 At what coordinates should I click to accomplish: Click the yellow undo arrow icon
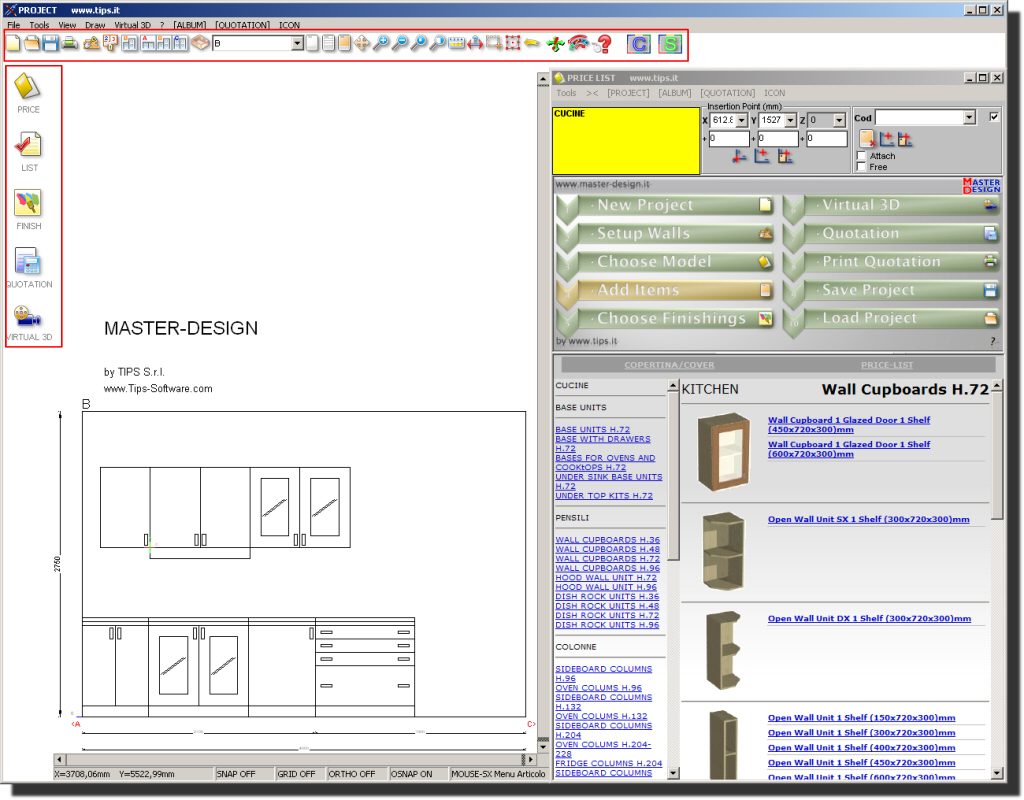[x=532, y=43]
